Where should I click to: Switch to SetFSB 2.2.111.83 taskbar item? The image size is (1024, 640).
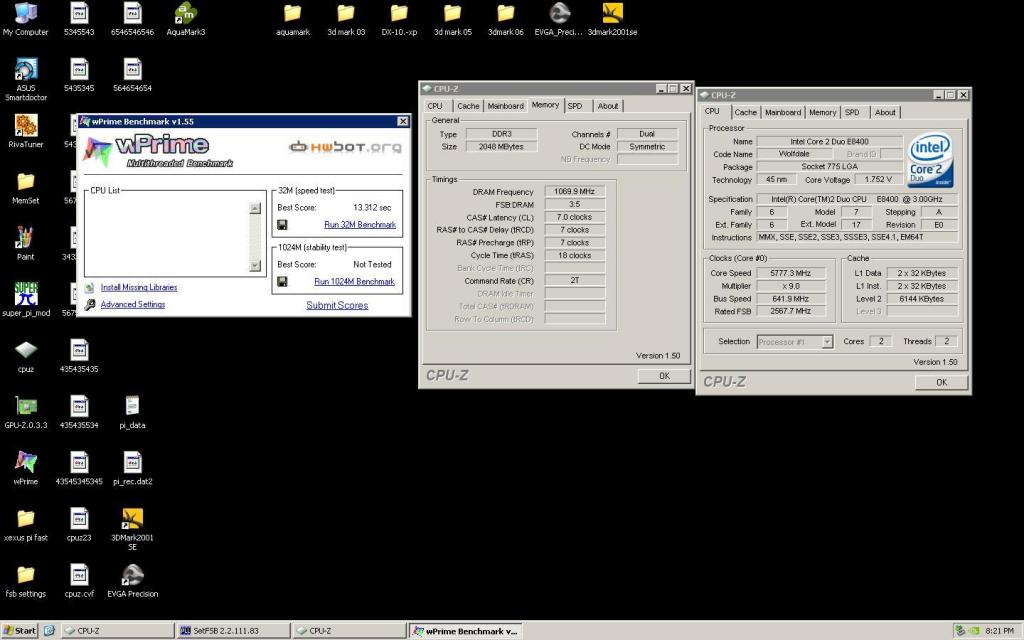click(233, 630)
